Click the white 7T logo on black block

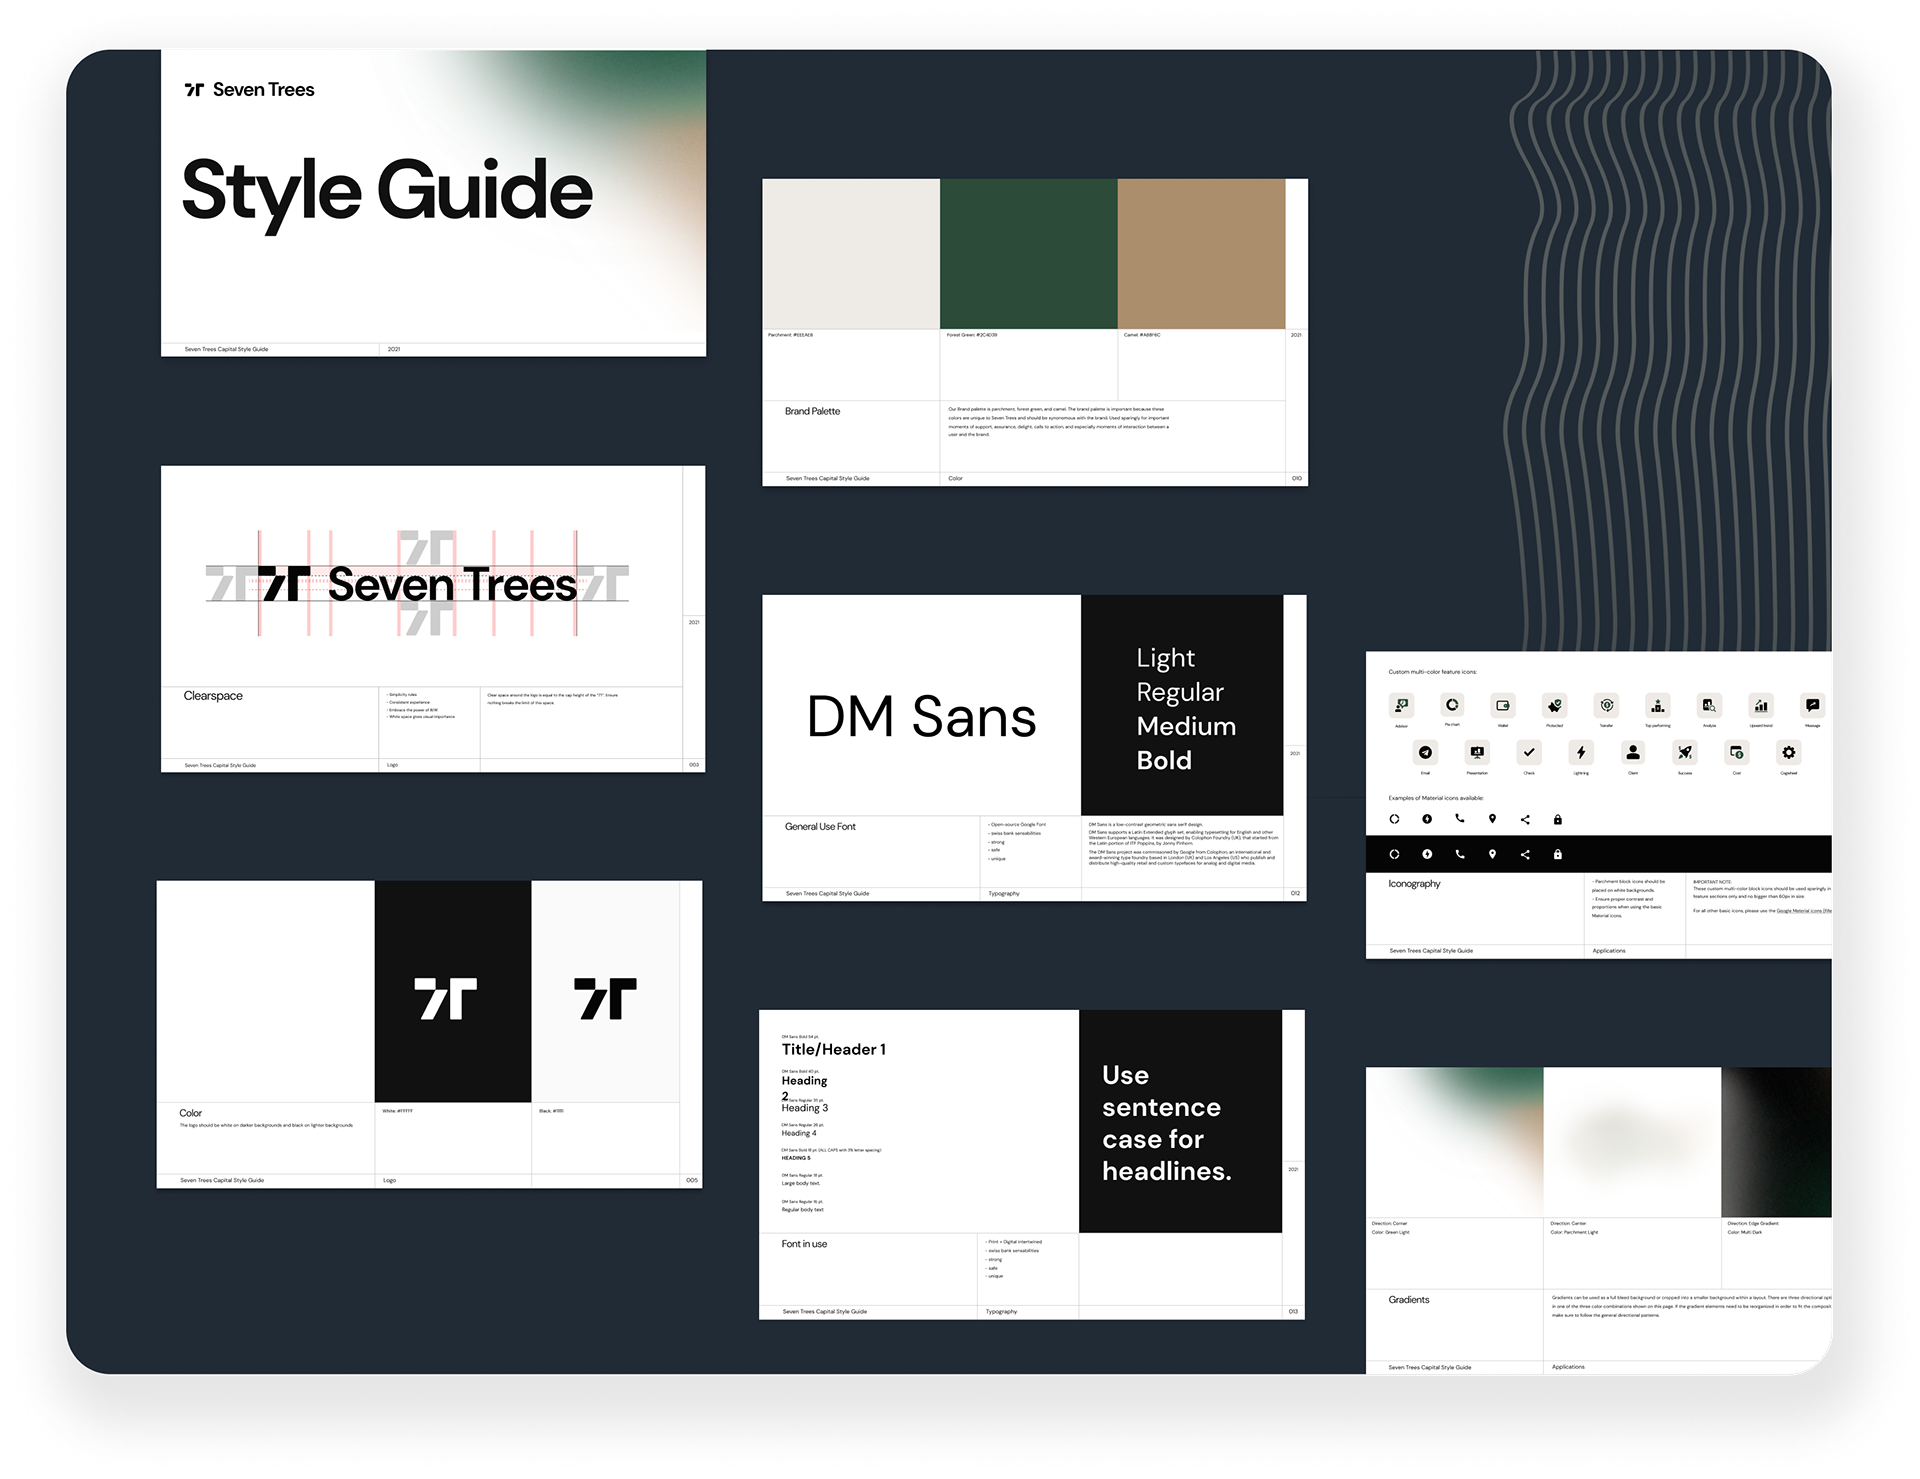click(x=446, y=999)
